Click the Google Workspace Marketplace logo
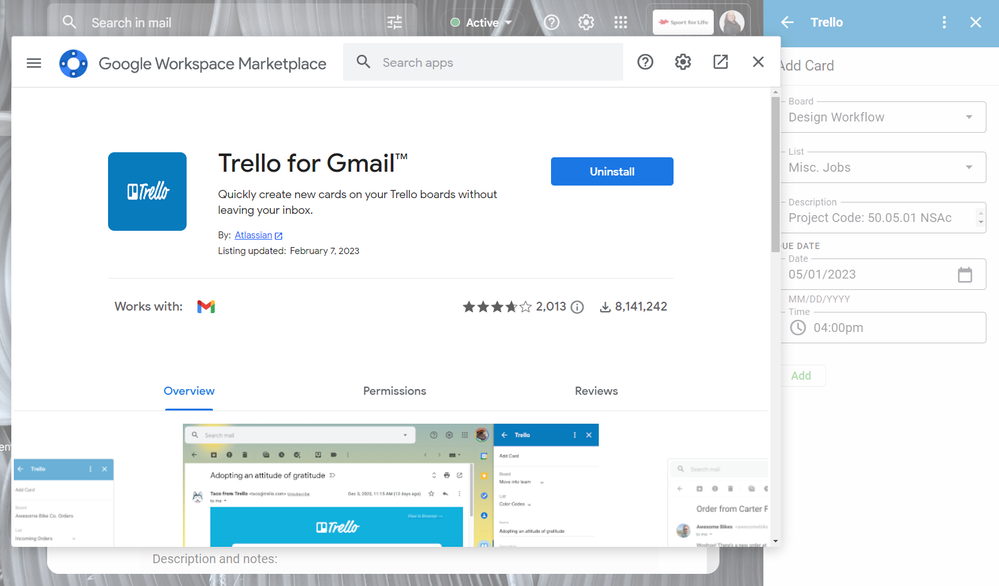This screenshot has height=586, width=999. (x=73, y=63)
